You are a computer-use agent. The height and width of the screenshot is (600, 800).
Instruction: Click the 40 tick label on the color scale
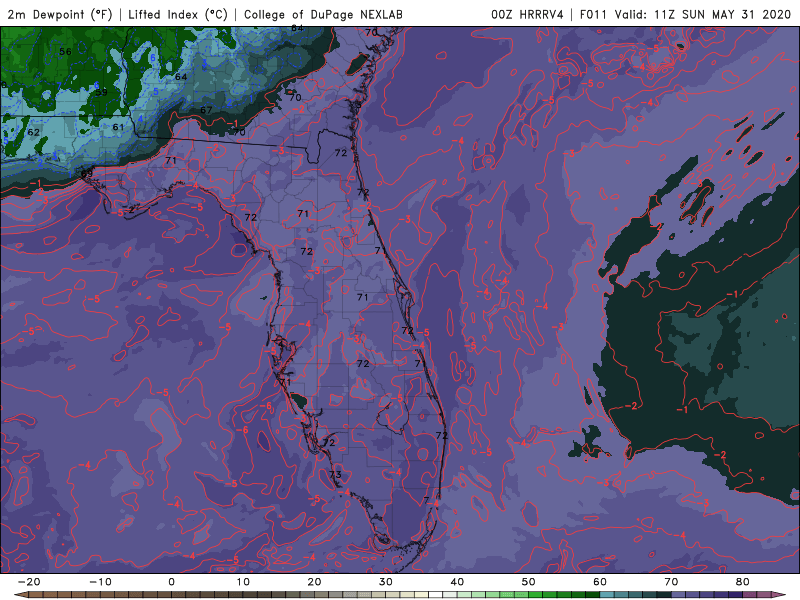coord(457,582)
